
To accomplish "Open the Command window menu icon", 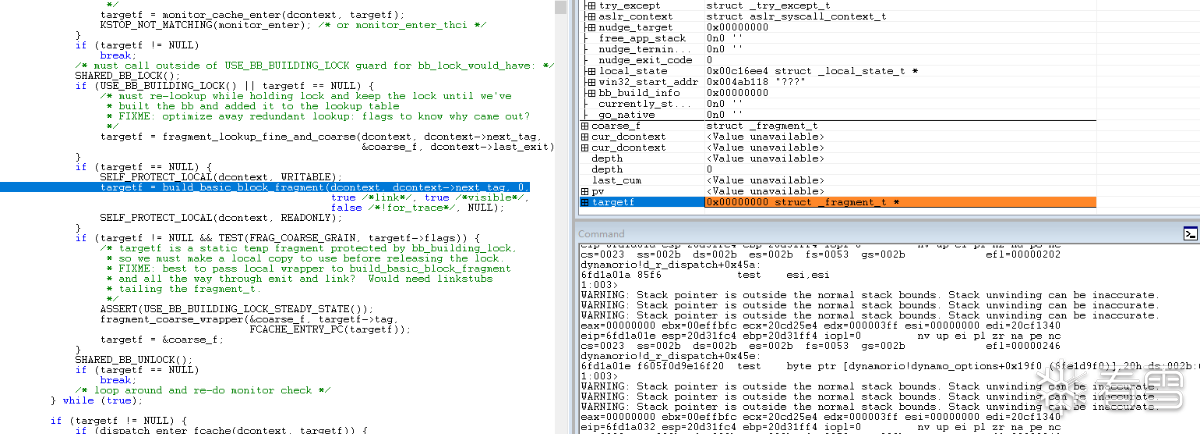I will 1190,234.
